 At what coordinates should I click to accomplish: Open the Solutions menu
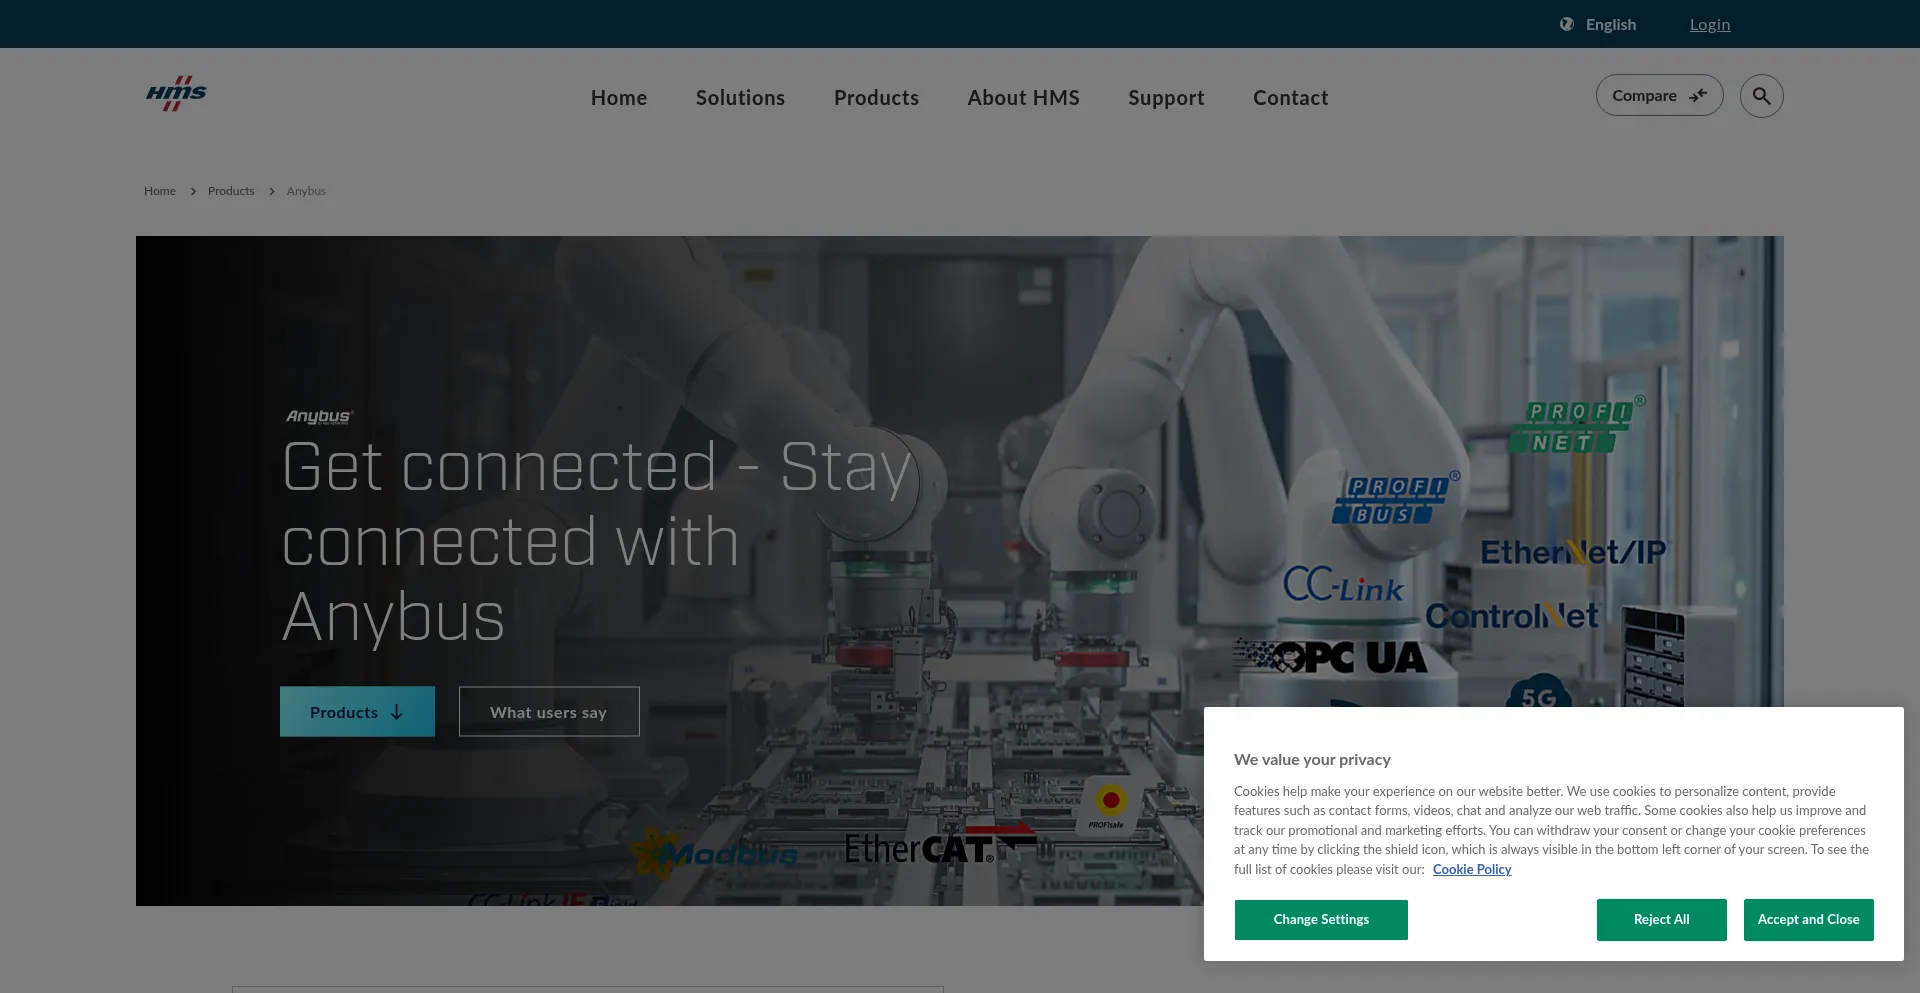point(740,98)
